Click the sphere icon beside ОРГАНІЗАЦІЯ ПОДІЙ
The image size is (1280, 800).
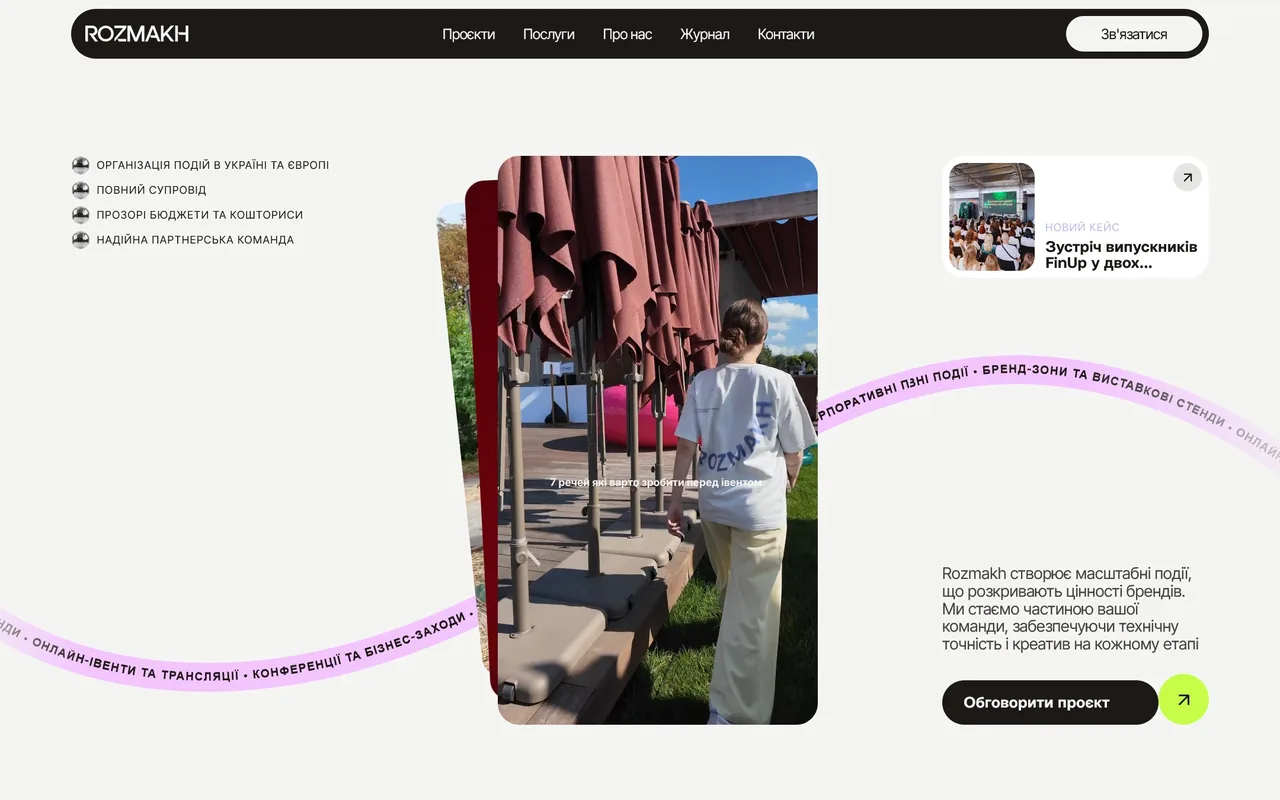[x=81, y=165]
